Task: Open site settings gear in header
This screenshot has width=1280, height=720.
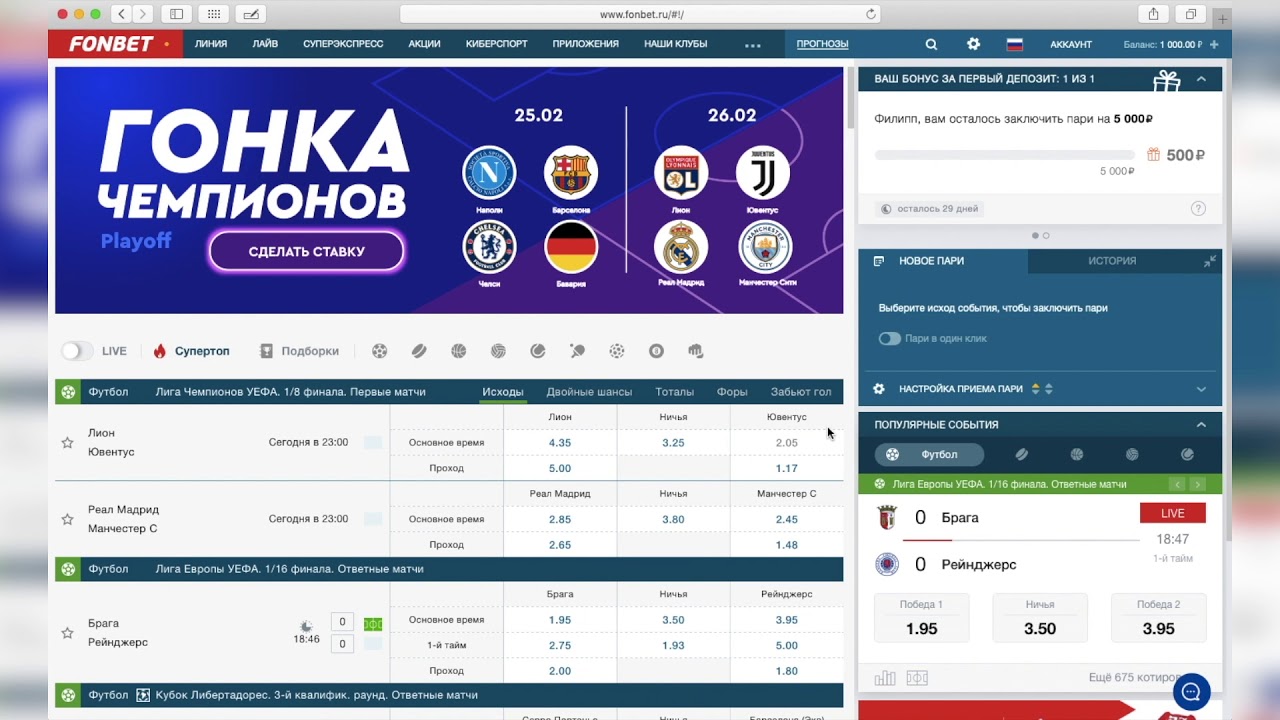Action: pos(973,44)
